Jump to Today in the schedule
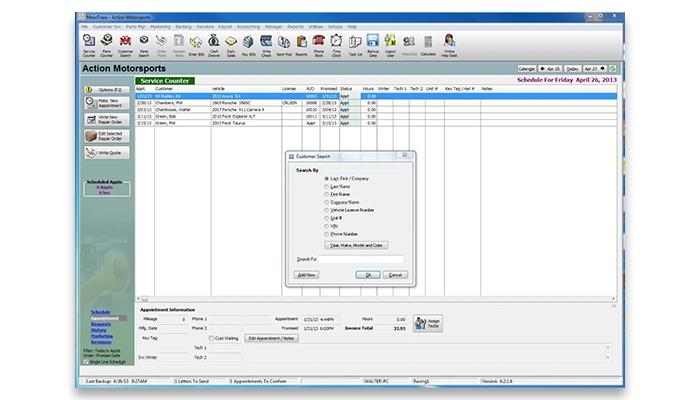 click(572, 69)
